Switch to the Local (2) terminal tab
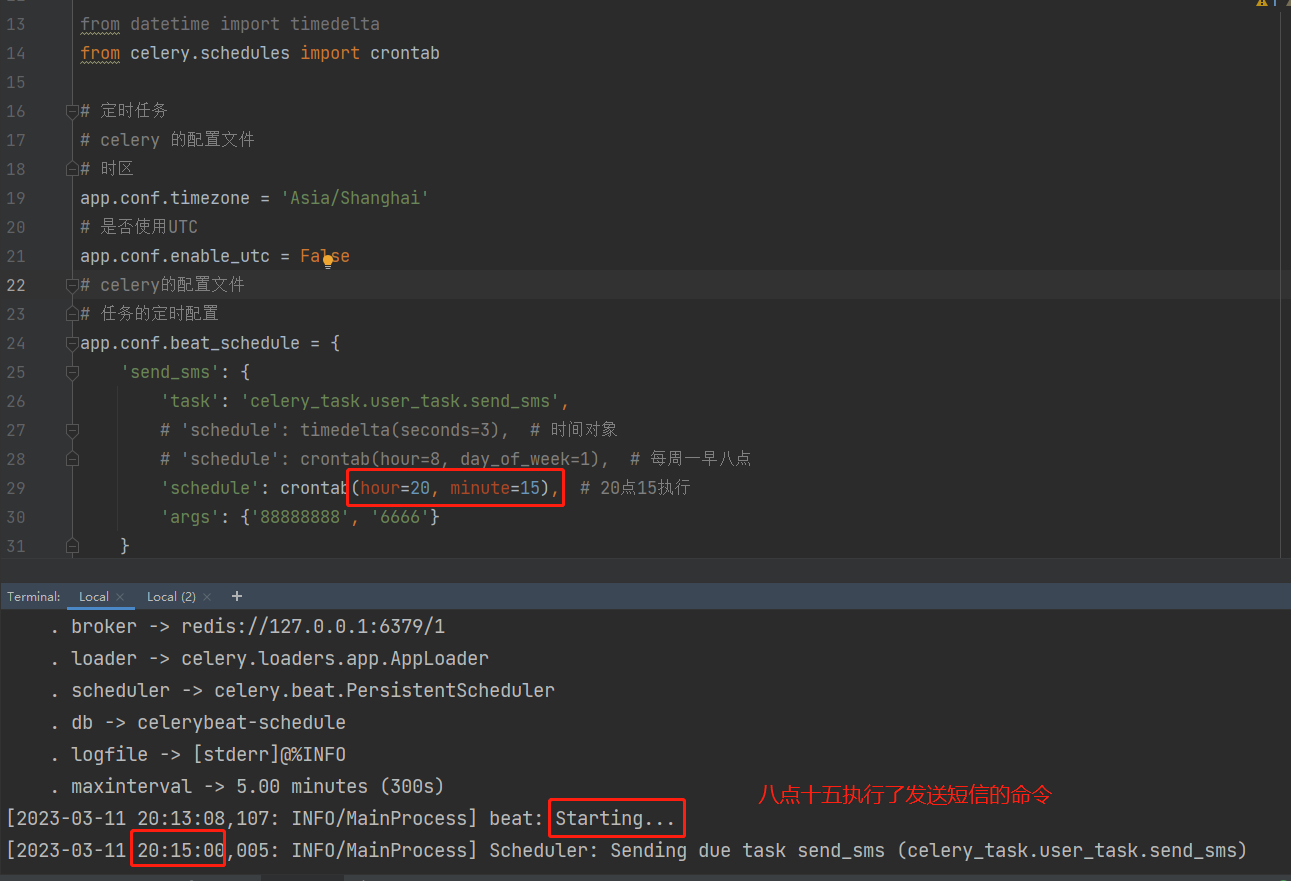Screen dimensions: 1291x881 point(171,596)
